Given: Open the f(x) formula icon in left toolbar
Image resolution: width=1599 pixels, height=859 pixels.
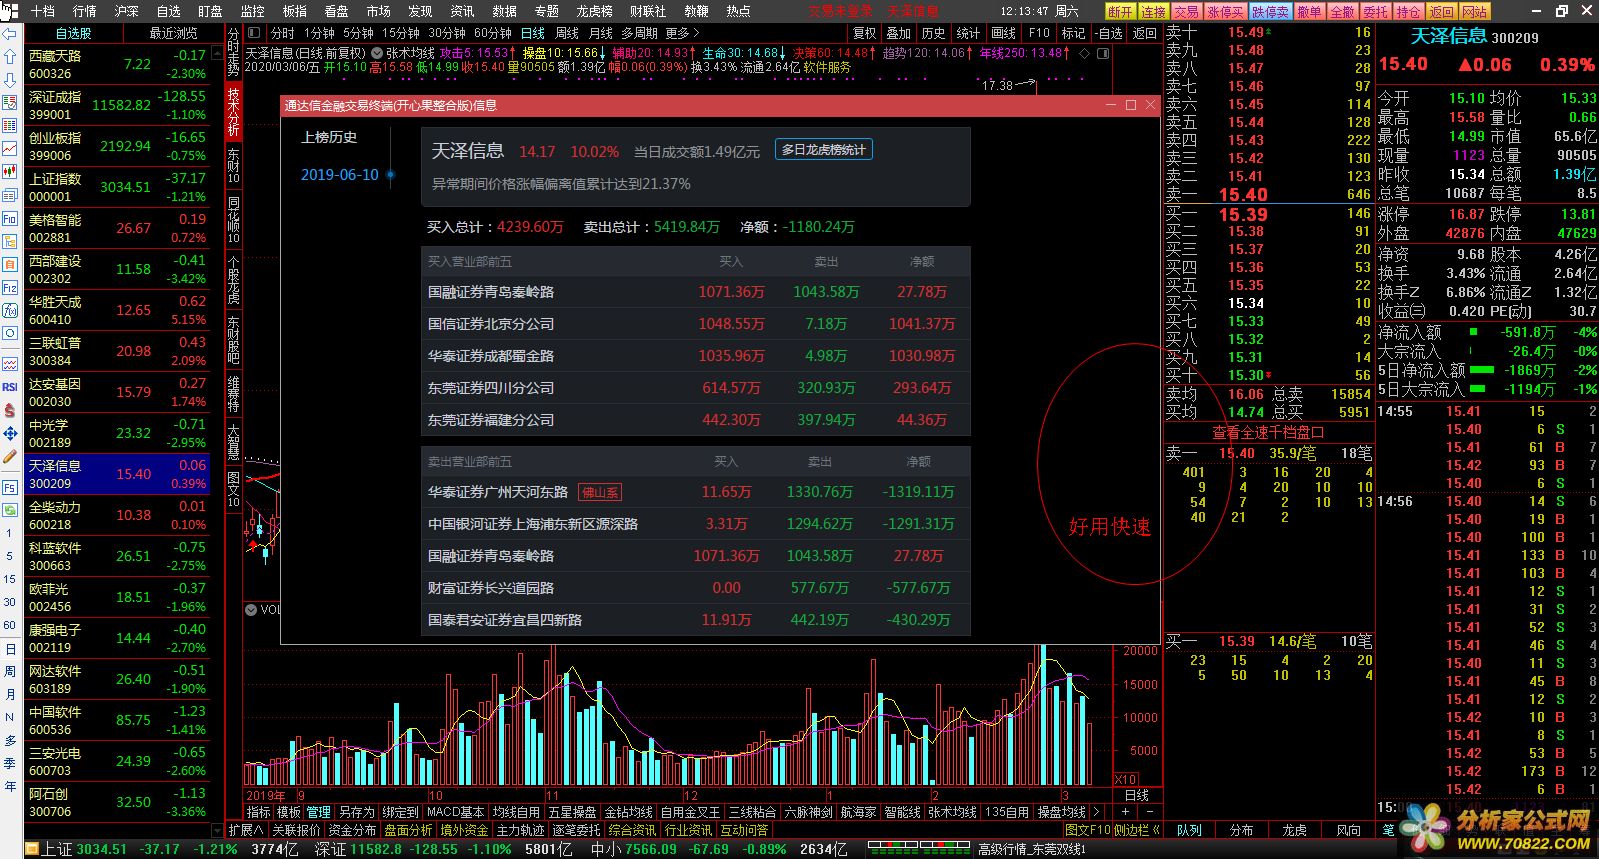Looking at the screenshot, I should tap(9, 310).
